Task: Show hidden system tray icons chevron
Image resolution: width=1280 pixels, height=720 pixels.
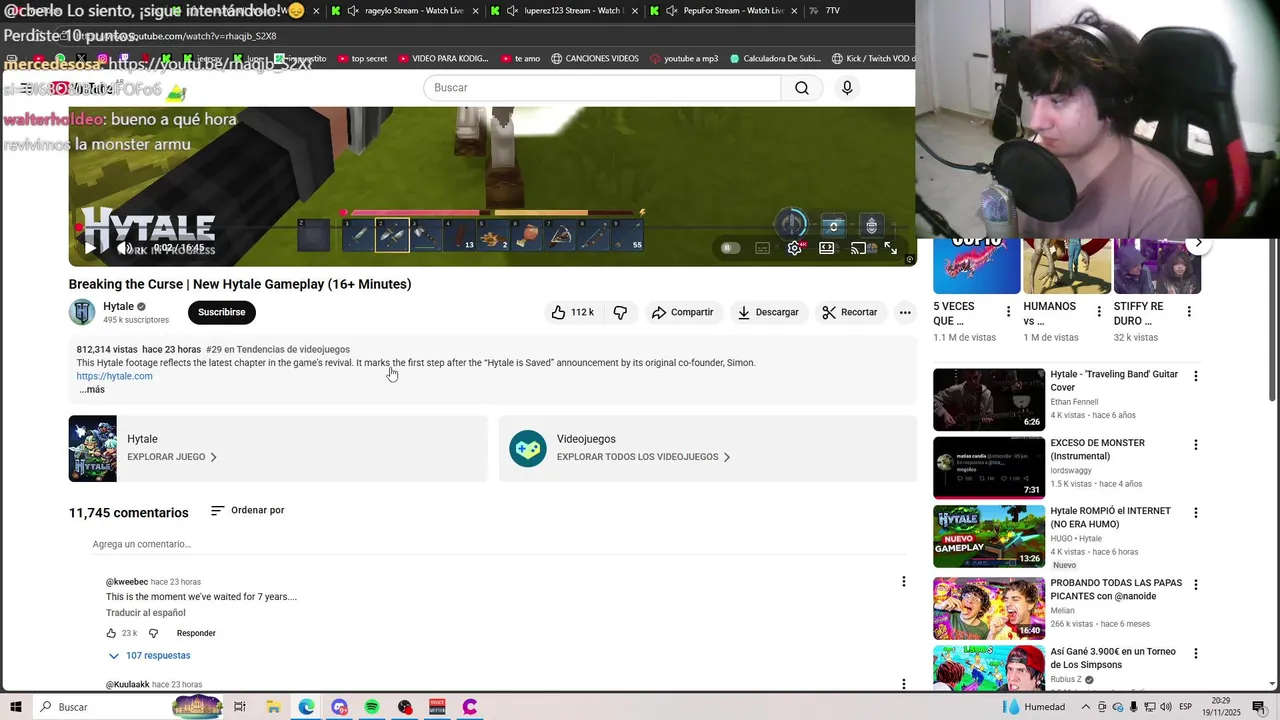Action: coord(1086,707)
